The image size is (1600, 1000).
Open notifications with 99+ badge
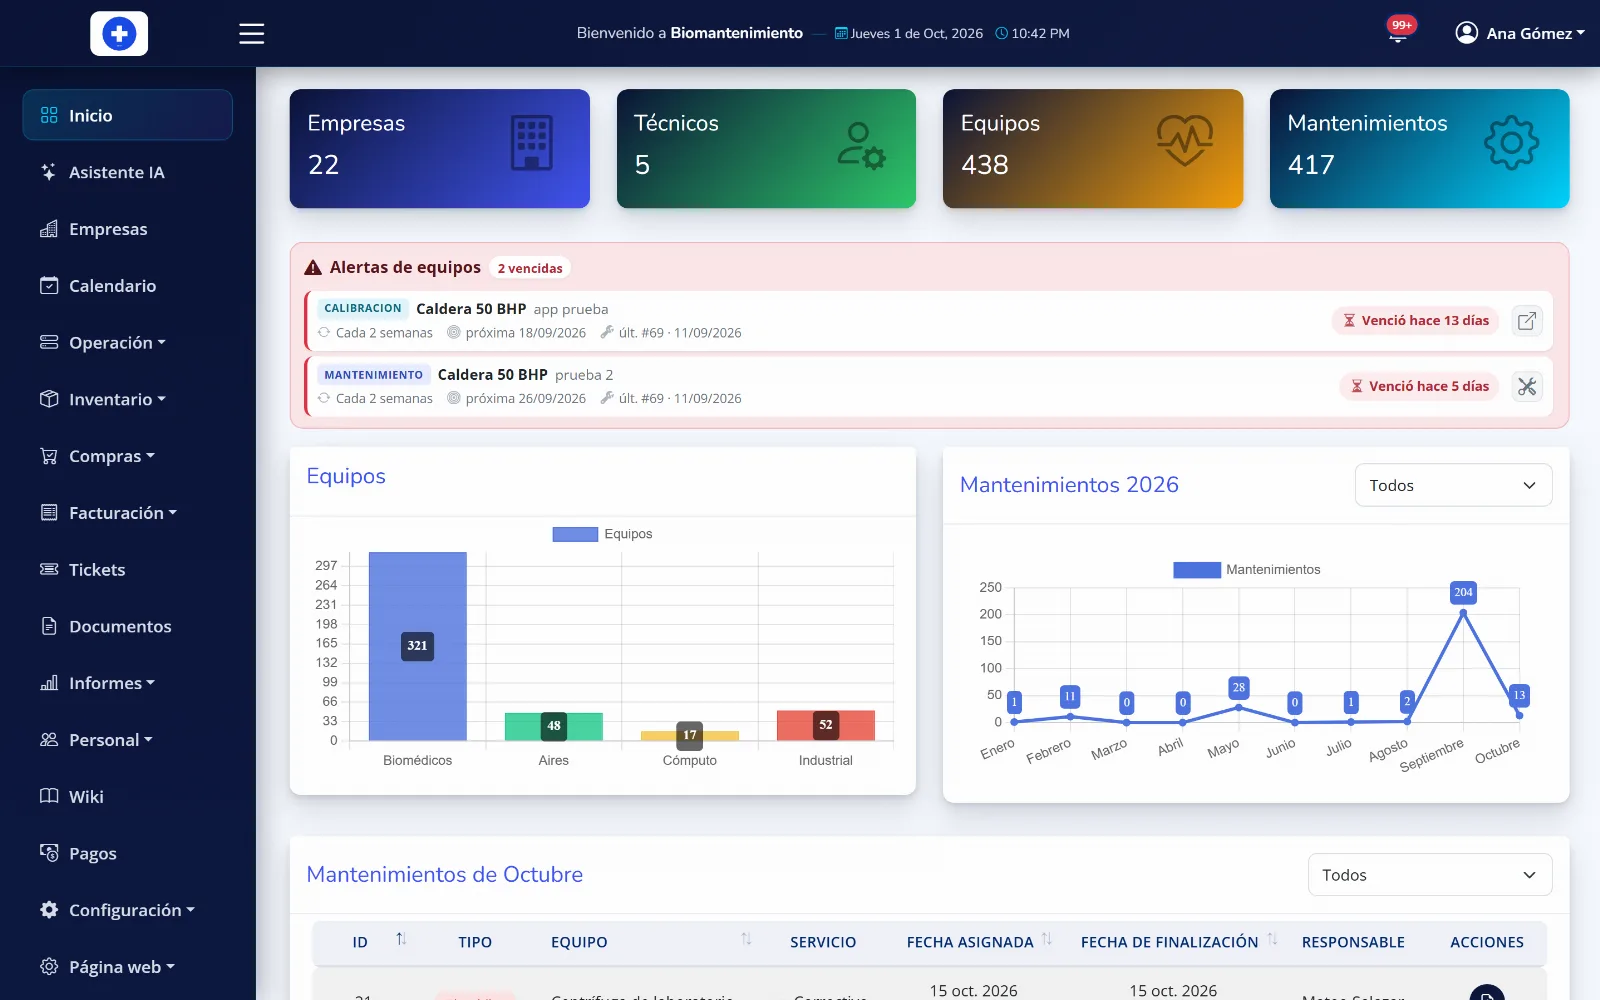click(x=1399, y=32)
